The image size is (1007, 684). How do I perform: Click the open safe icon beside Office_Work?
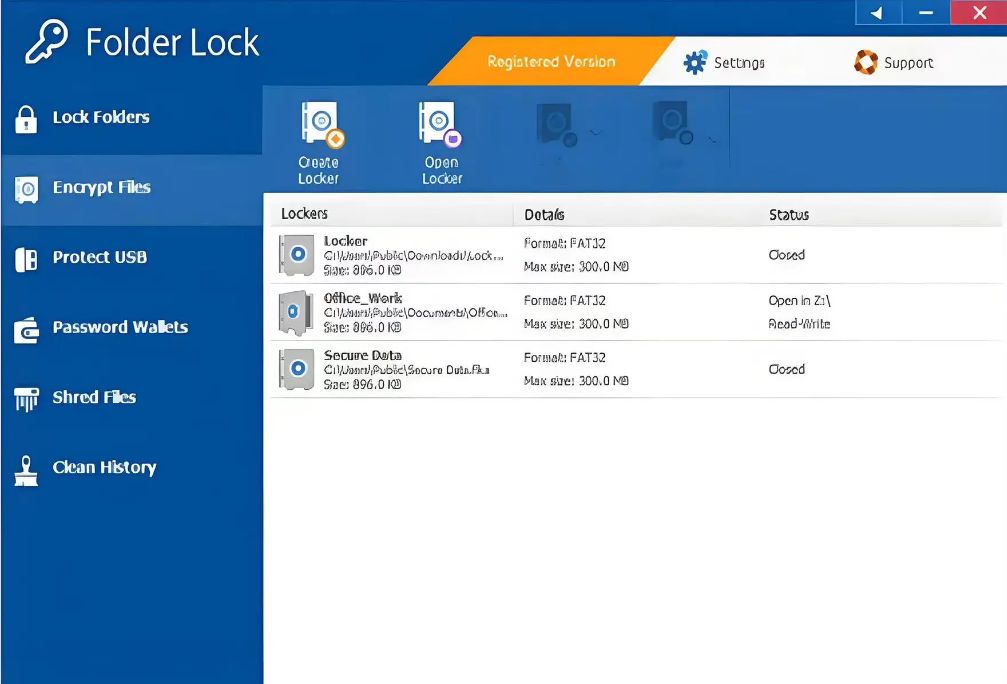[x=297, y=313]
